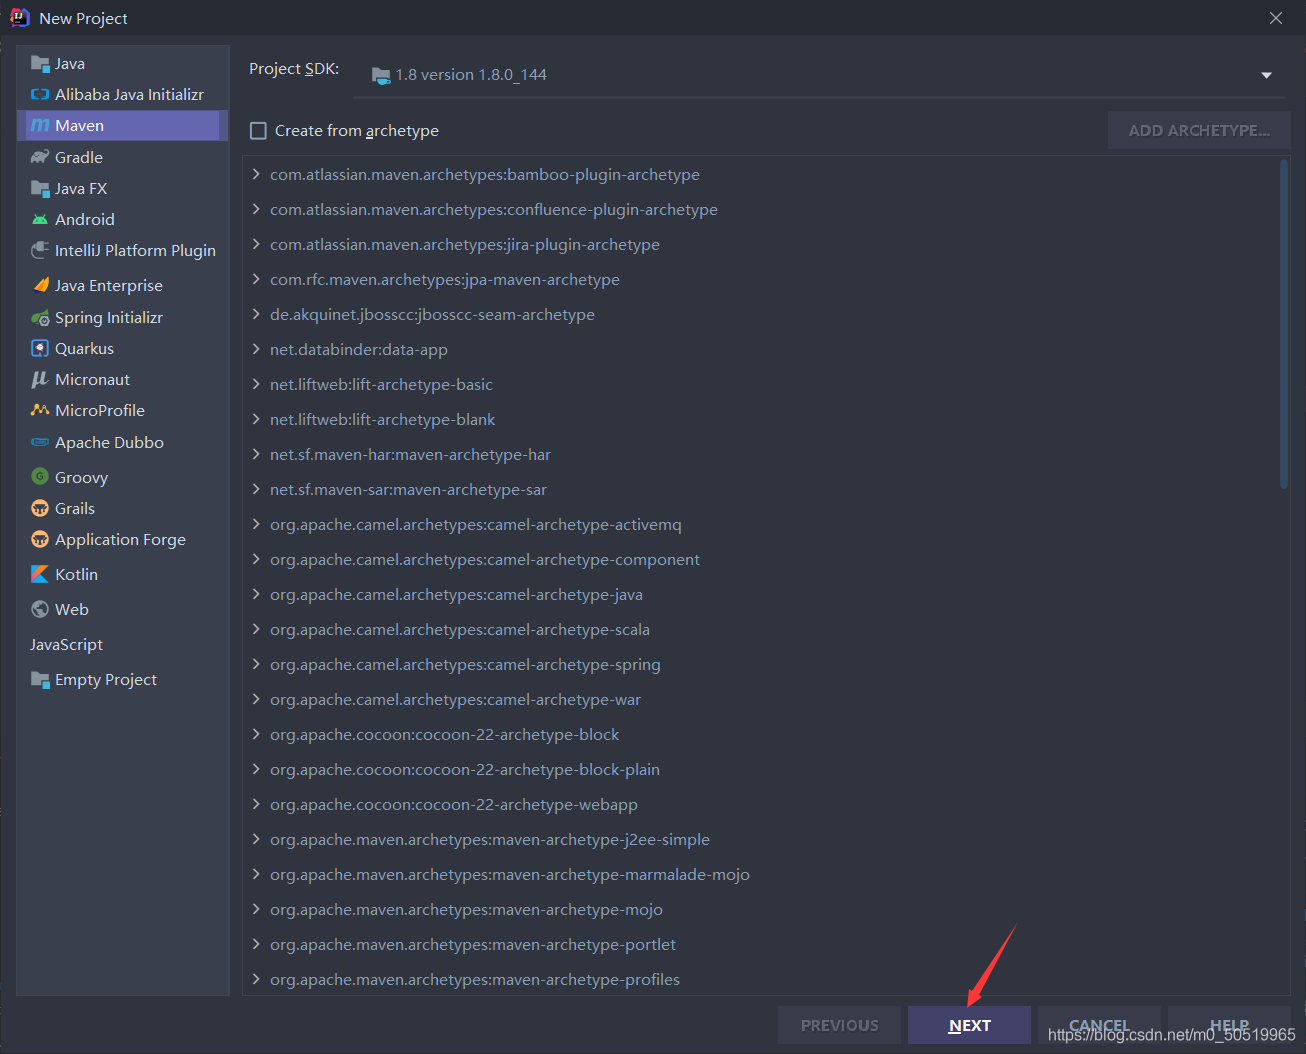1306x1054 pixels.
Task: Select camel-archetype-spring row
Action: coord(765,664)
